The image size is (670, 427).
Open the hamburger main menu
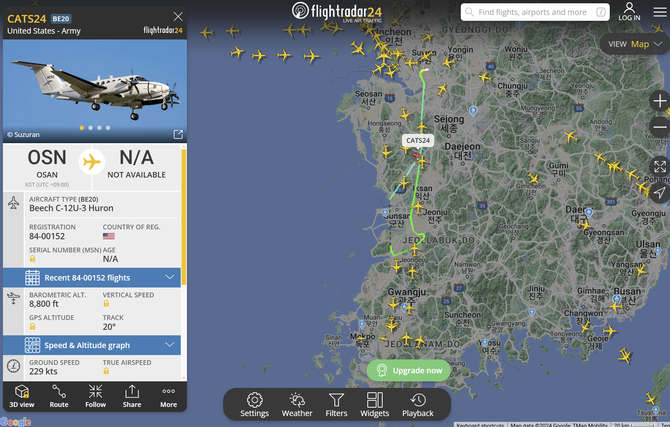(x=659, y=12)
